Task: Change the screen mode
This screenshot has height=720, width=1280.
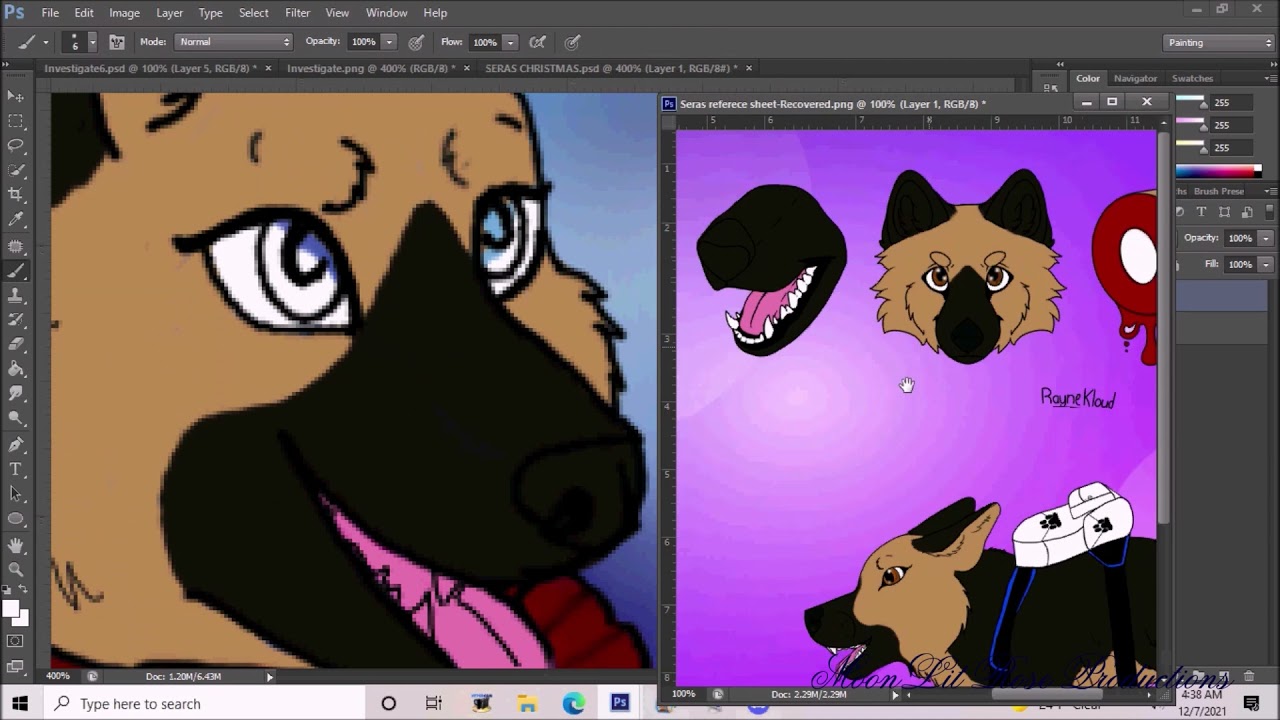Action: point(16,666)
